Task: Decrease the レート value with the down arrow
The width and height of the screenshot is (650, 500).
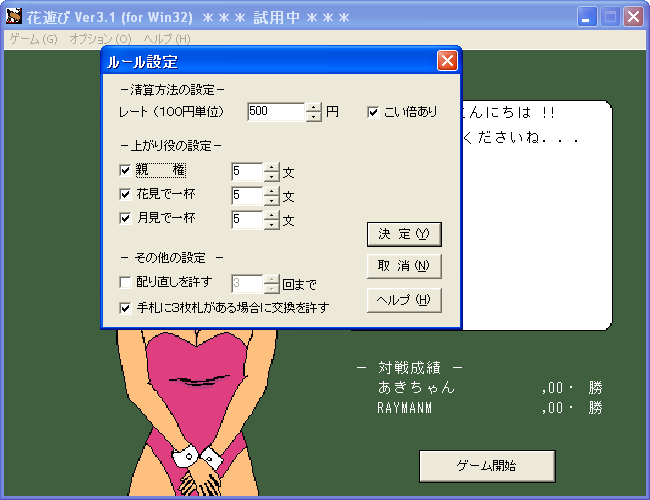Action: click(x=313, y=117)
